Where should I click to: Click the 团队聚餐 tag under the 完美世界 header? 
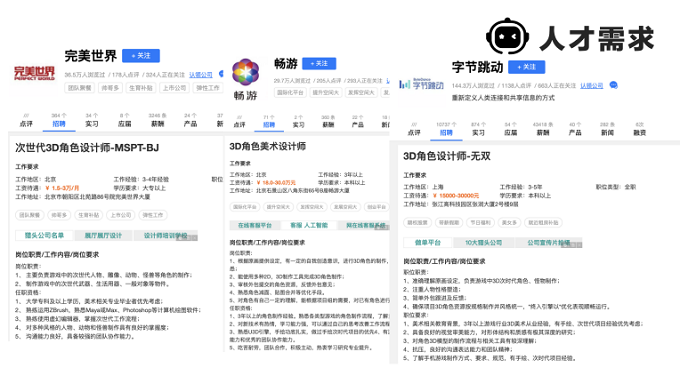(x=79, y=88)
